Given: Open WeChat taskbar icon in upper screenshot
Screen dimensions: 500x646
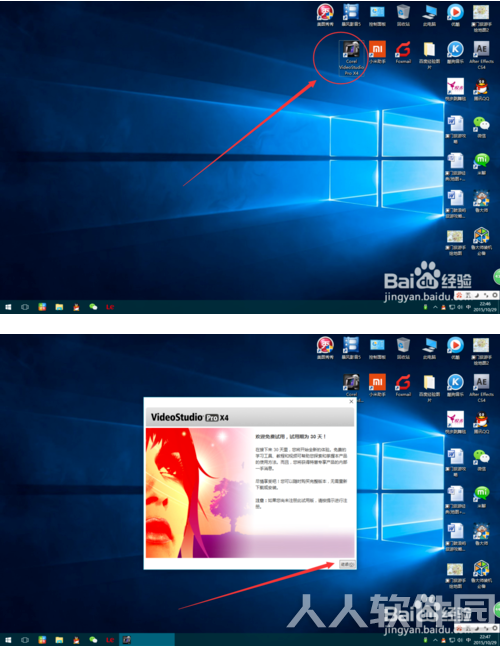Looking at the screenshot, I should click(x=93, y=307).
